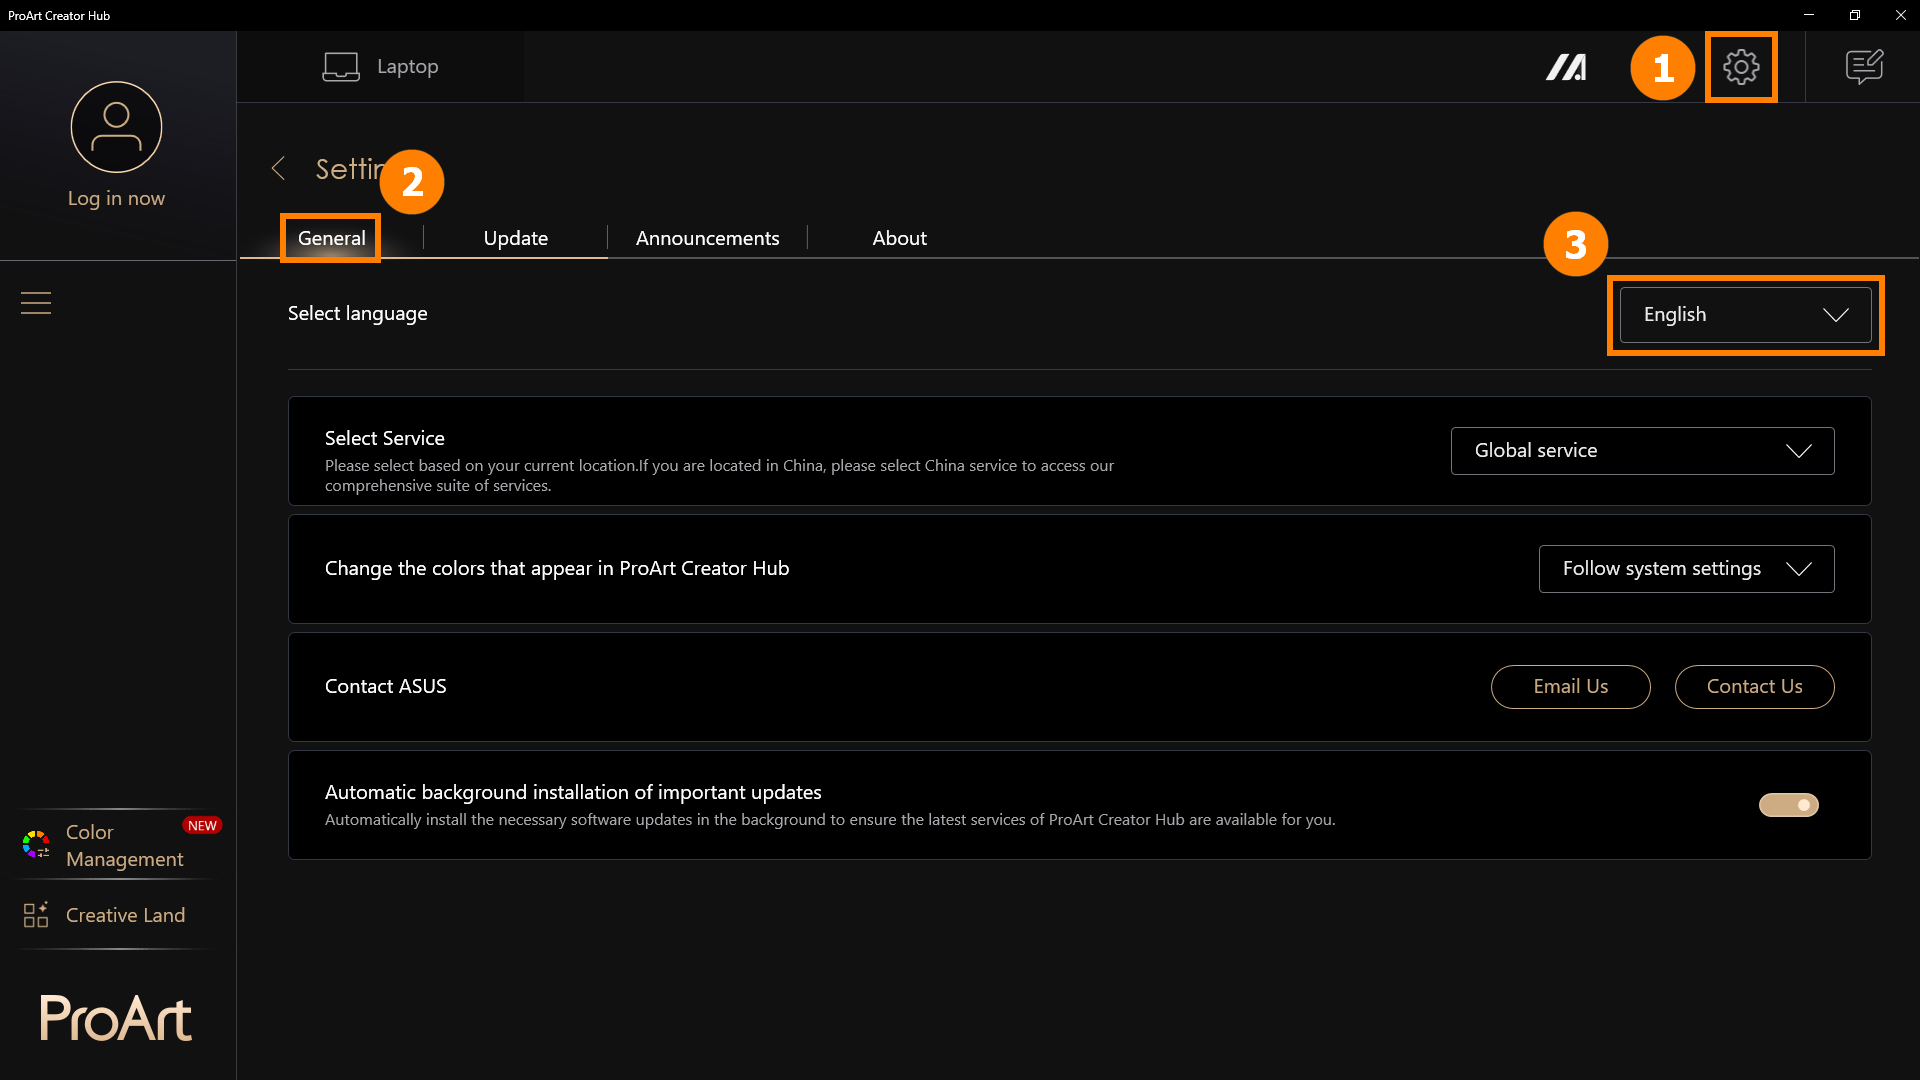Screen dimensions: 1920x1080
Task: Open the Announcements tab
Action: click(707, 238)
